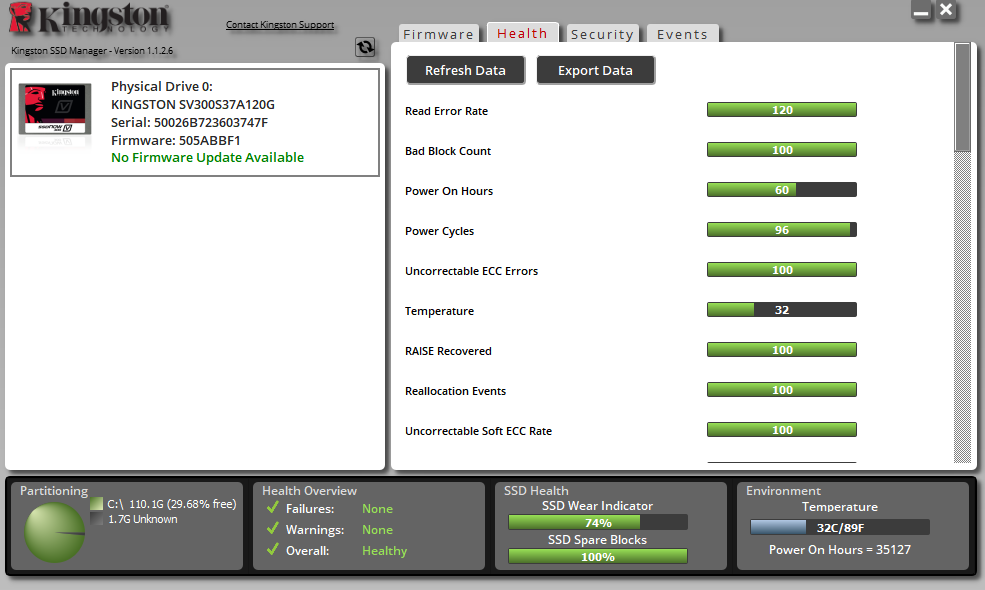Viewport: 985px width, 590px height.
Task: Open the Security tab
Action: point(602,34)
